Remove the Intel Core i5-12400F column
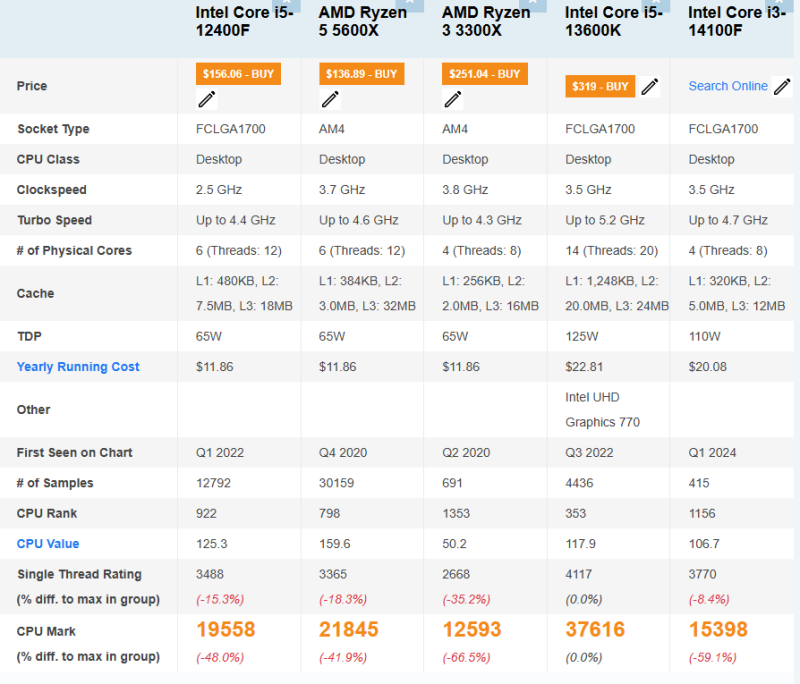 pos(288,3)
